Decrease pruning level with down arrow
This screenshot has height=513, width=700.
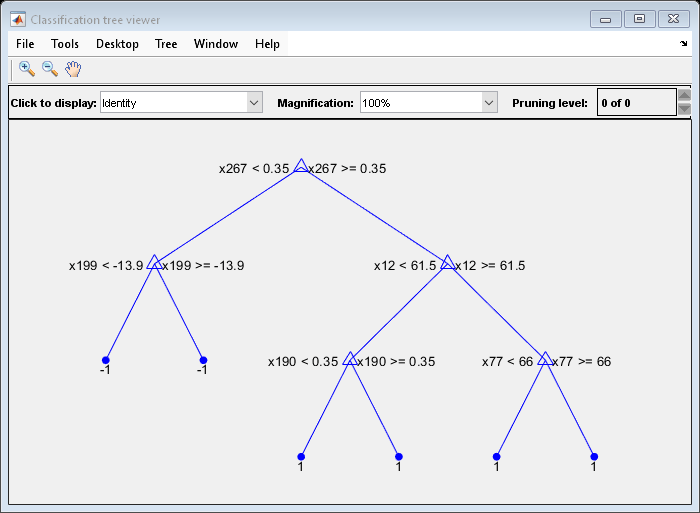coord(684,110)
